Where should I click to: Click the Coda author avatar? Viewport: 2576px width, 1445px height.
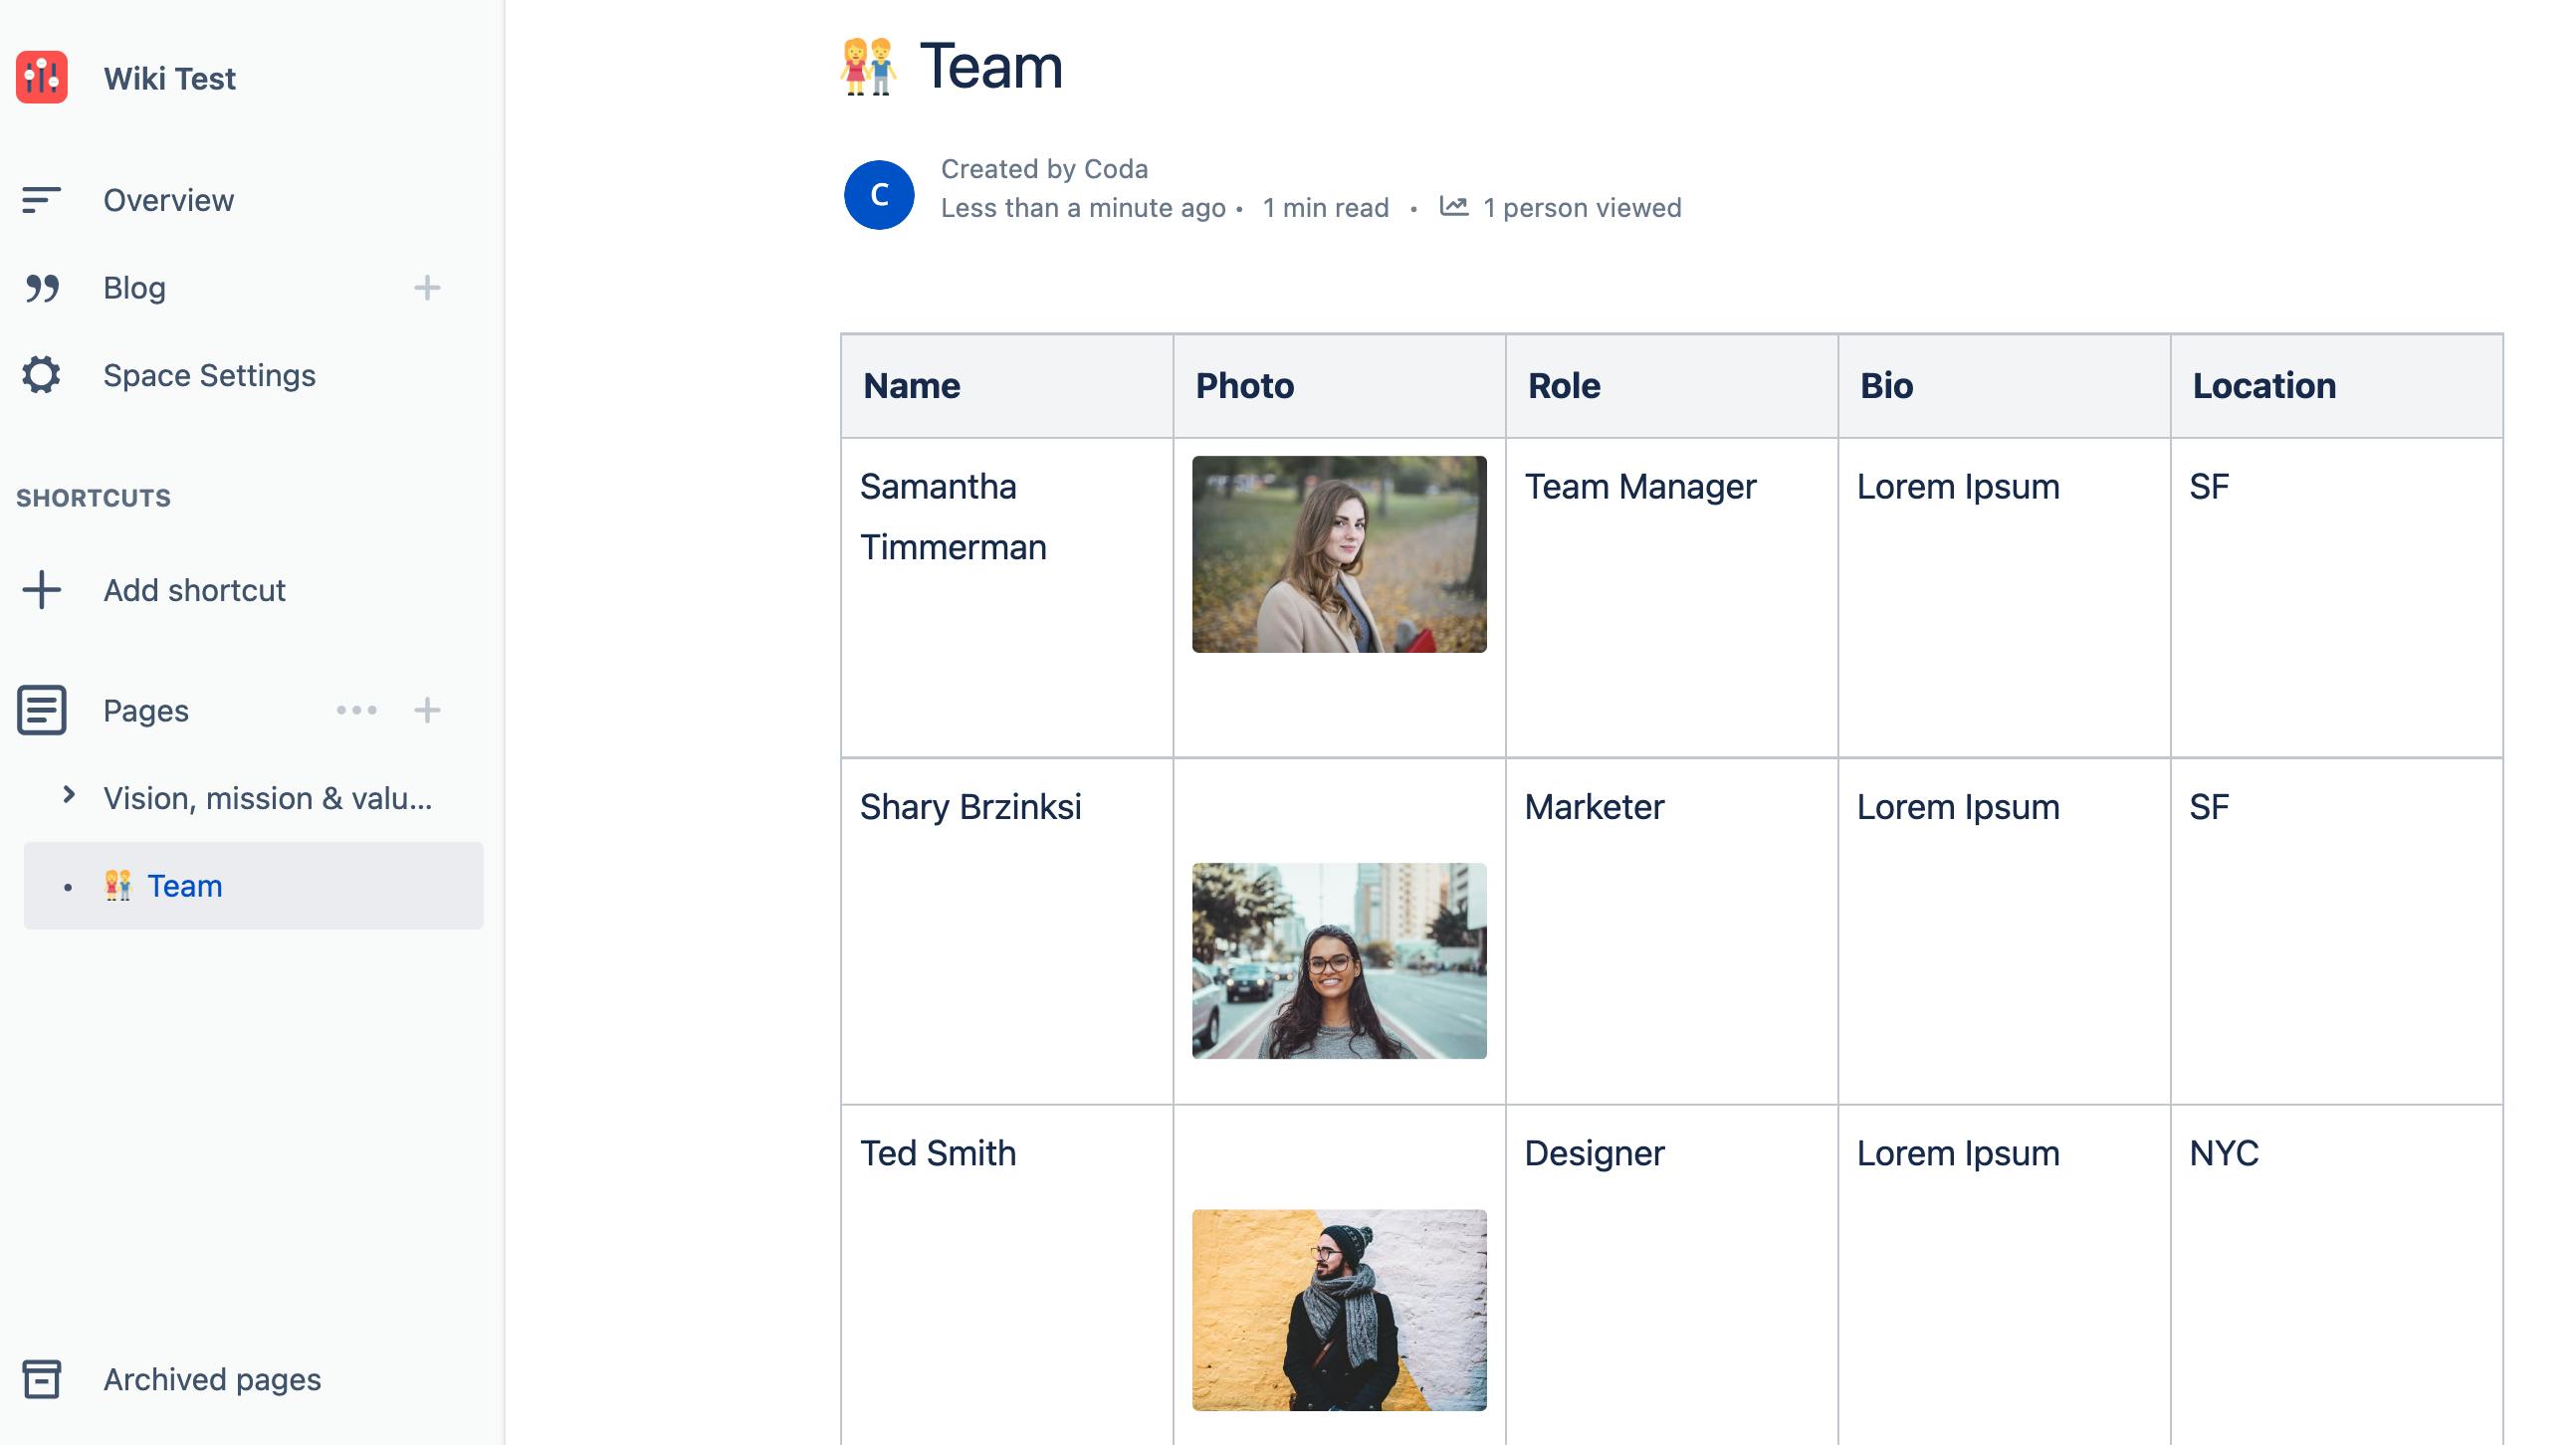click(879, 195)
